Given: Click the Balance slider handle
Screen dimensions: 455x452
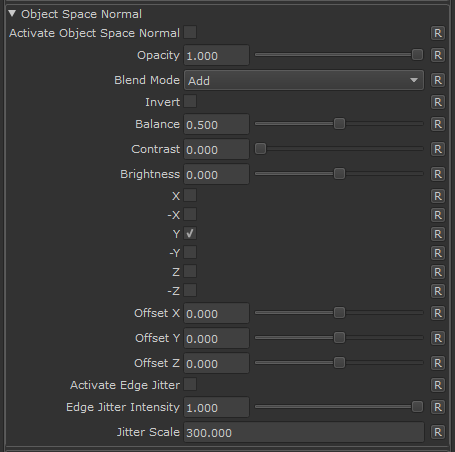Looking at the screenshot, I should point(339,124).
